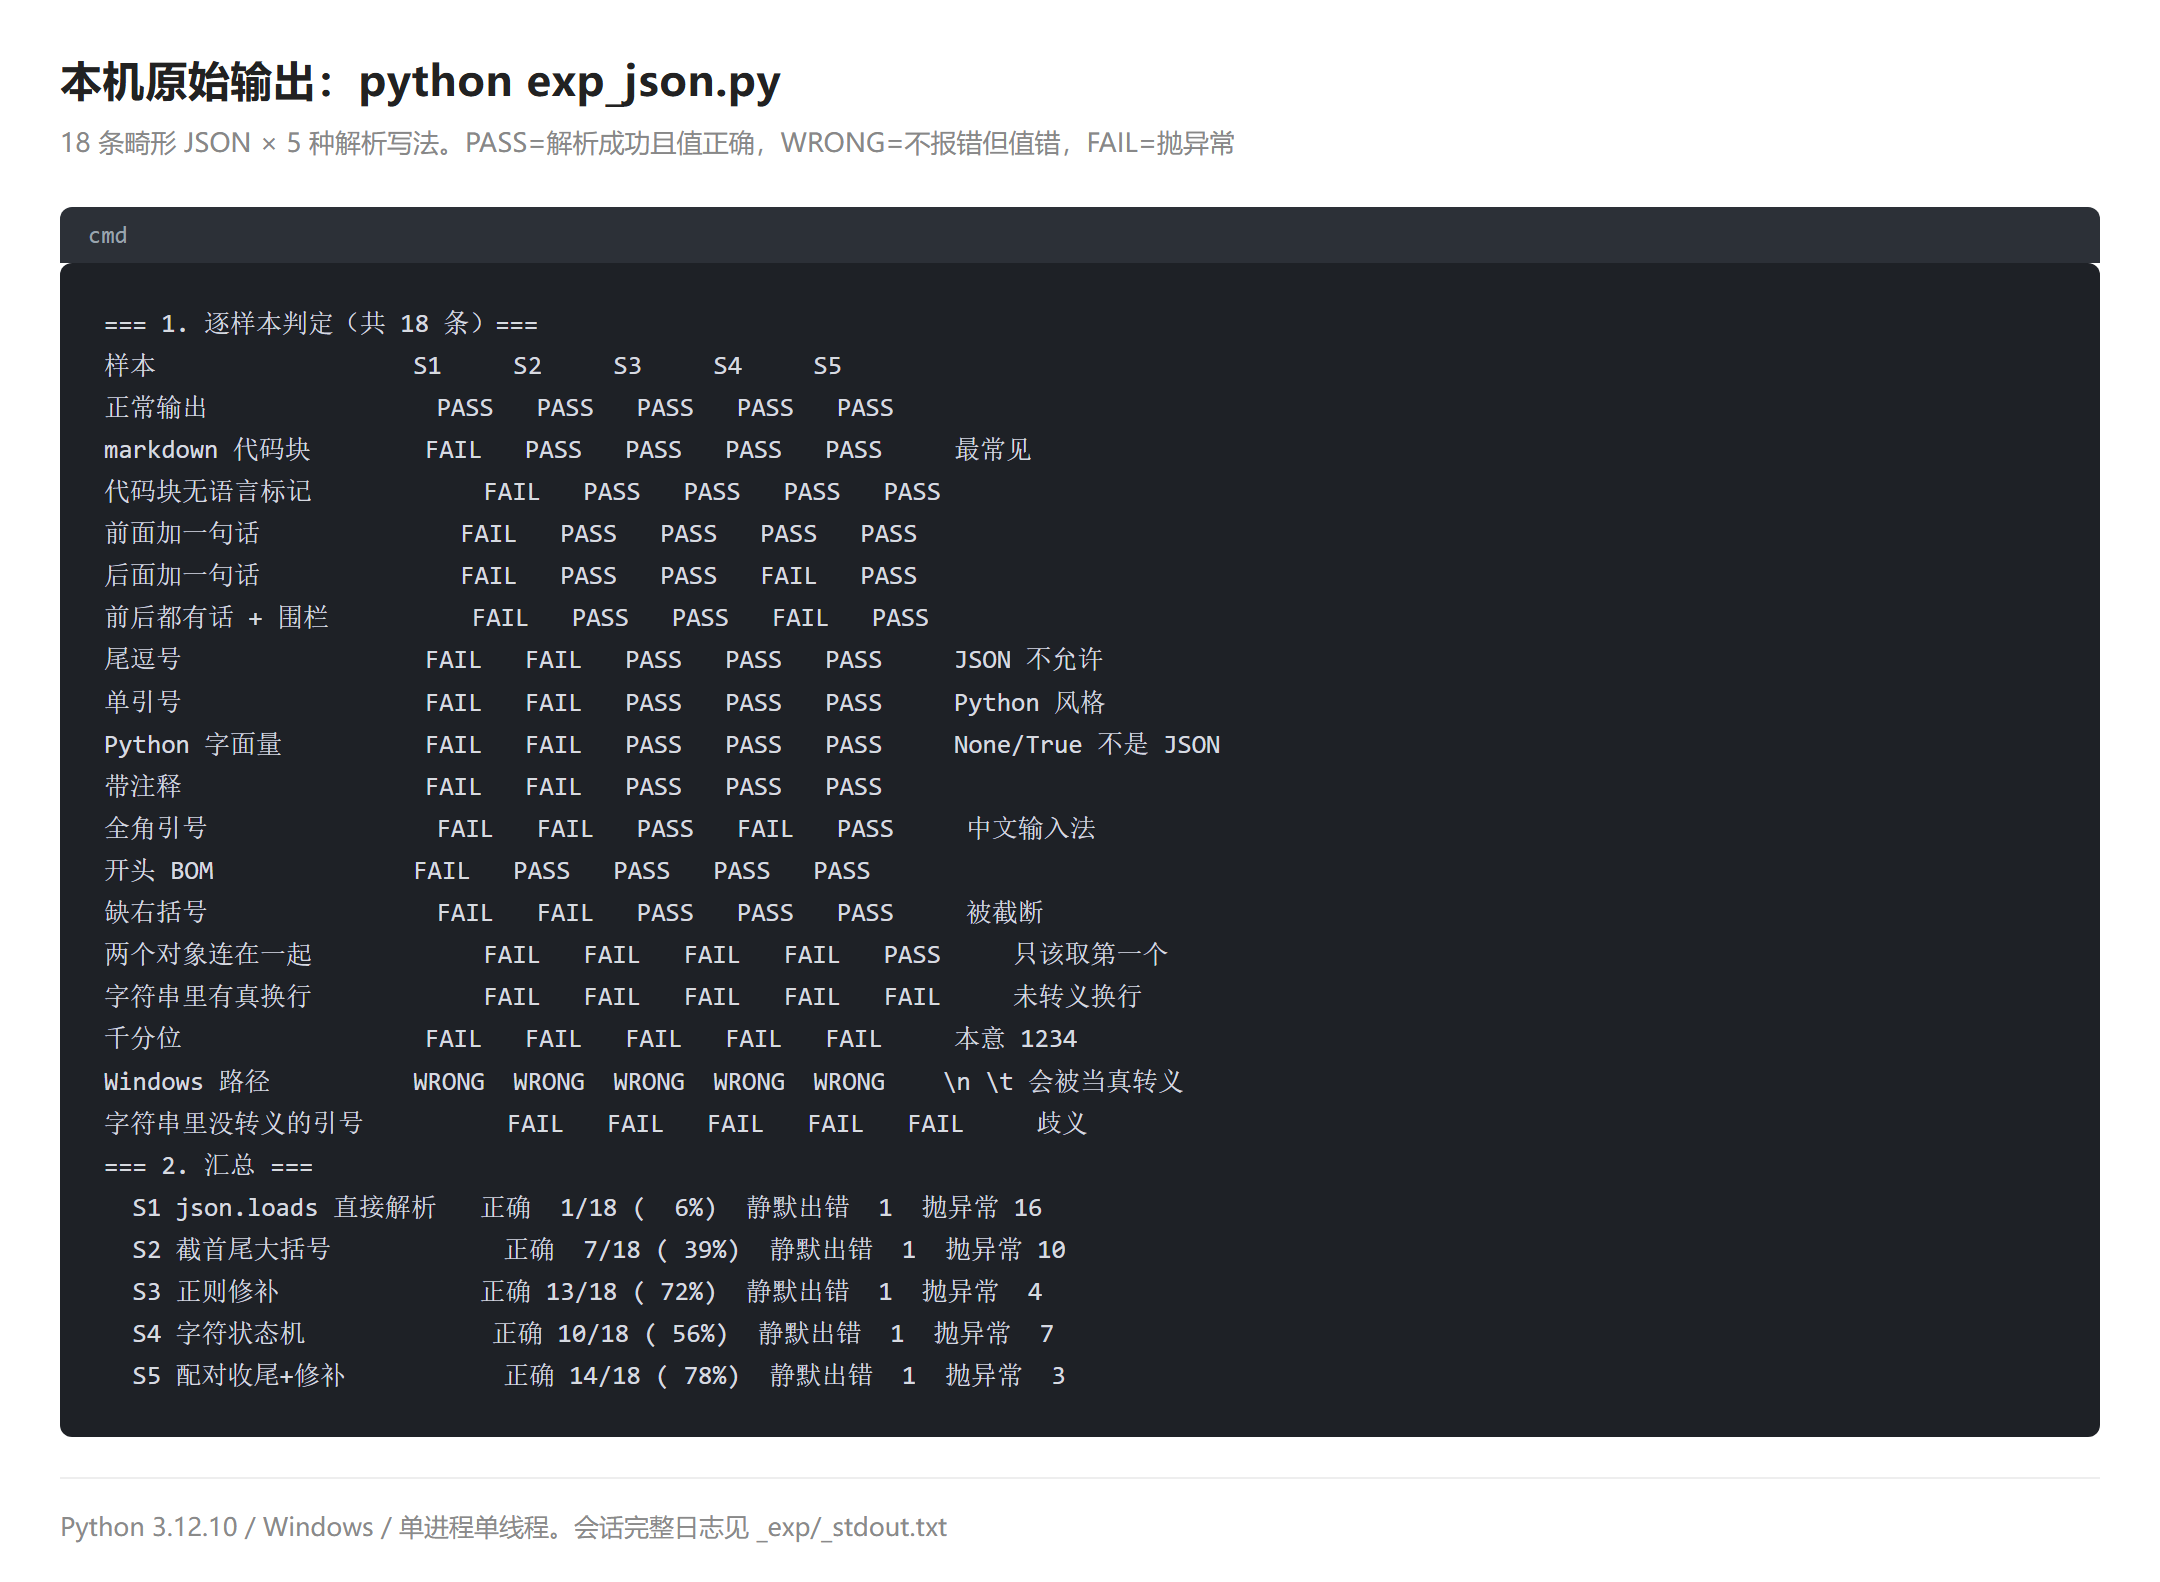Click the 字符串里有真换行 row label
2160x1582 pixels.
(x=208, y=997)
